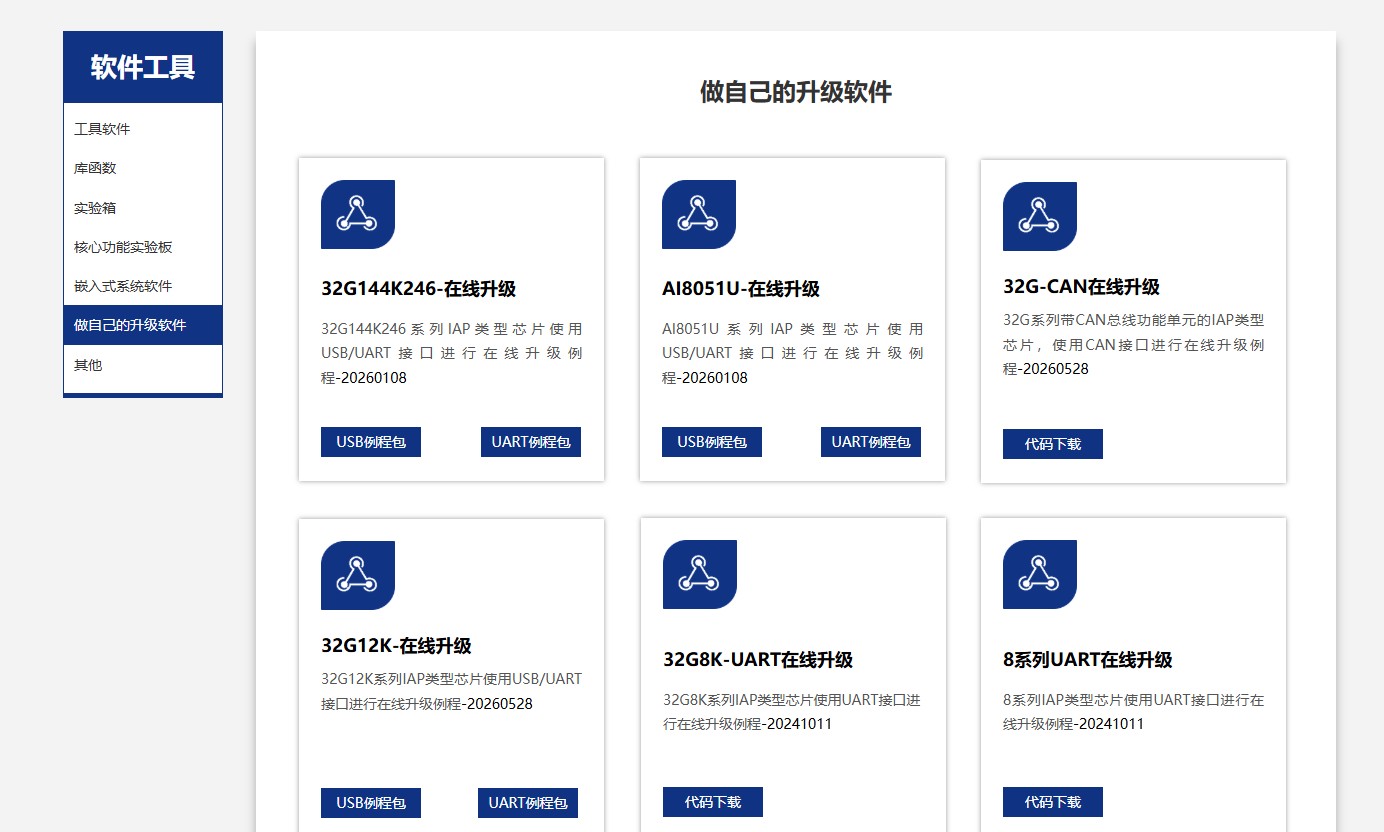1384x832 pixels.
Task: Open 核心功能实验板 menu entry
Action: point(142,247)
